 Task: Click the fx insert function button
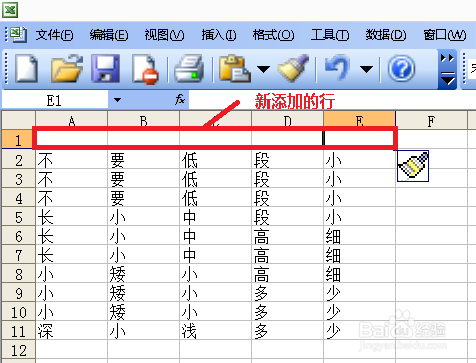point(180,99)
